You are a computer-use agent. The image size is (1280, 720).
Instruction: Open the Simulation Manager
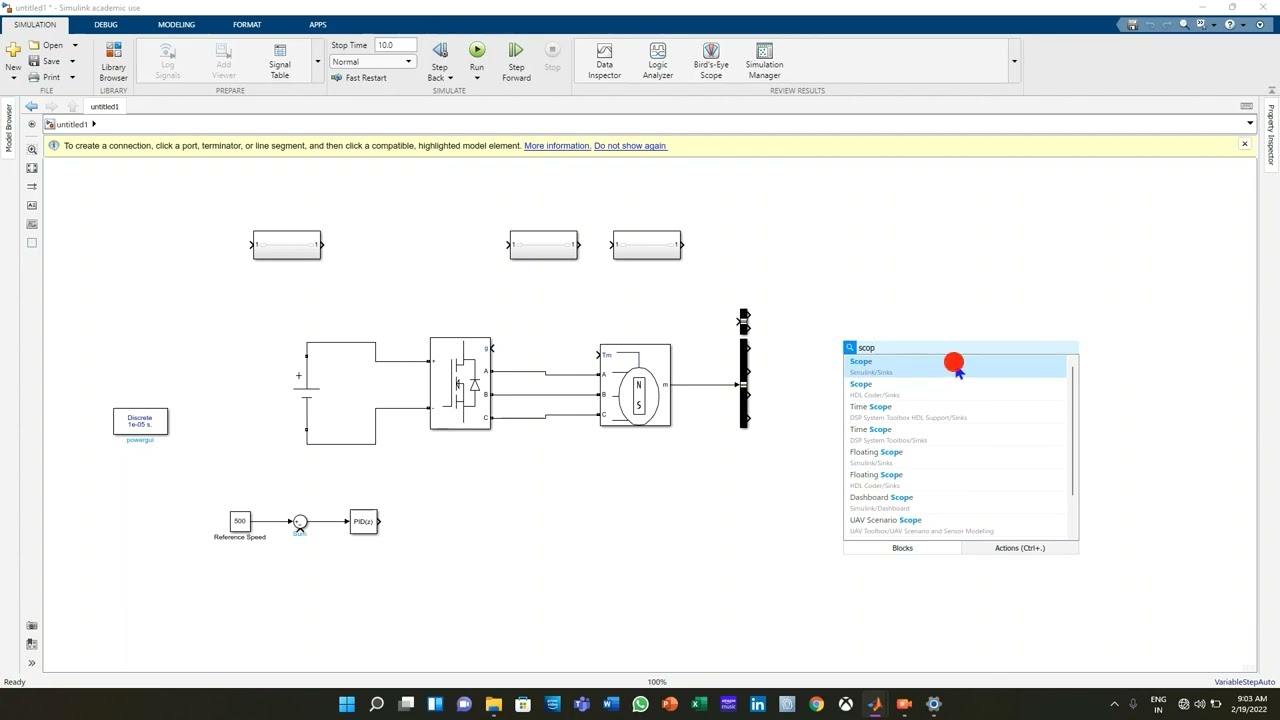coord(764,61)
